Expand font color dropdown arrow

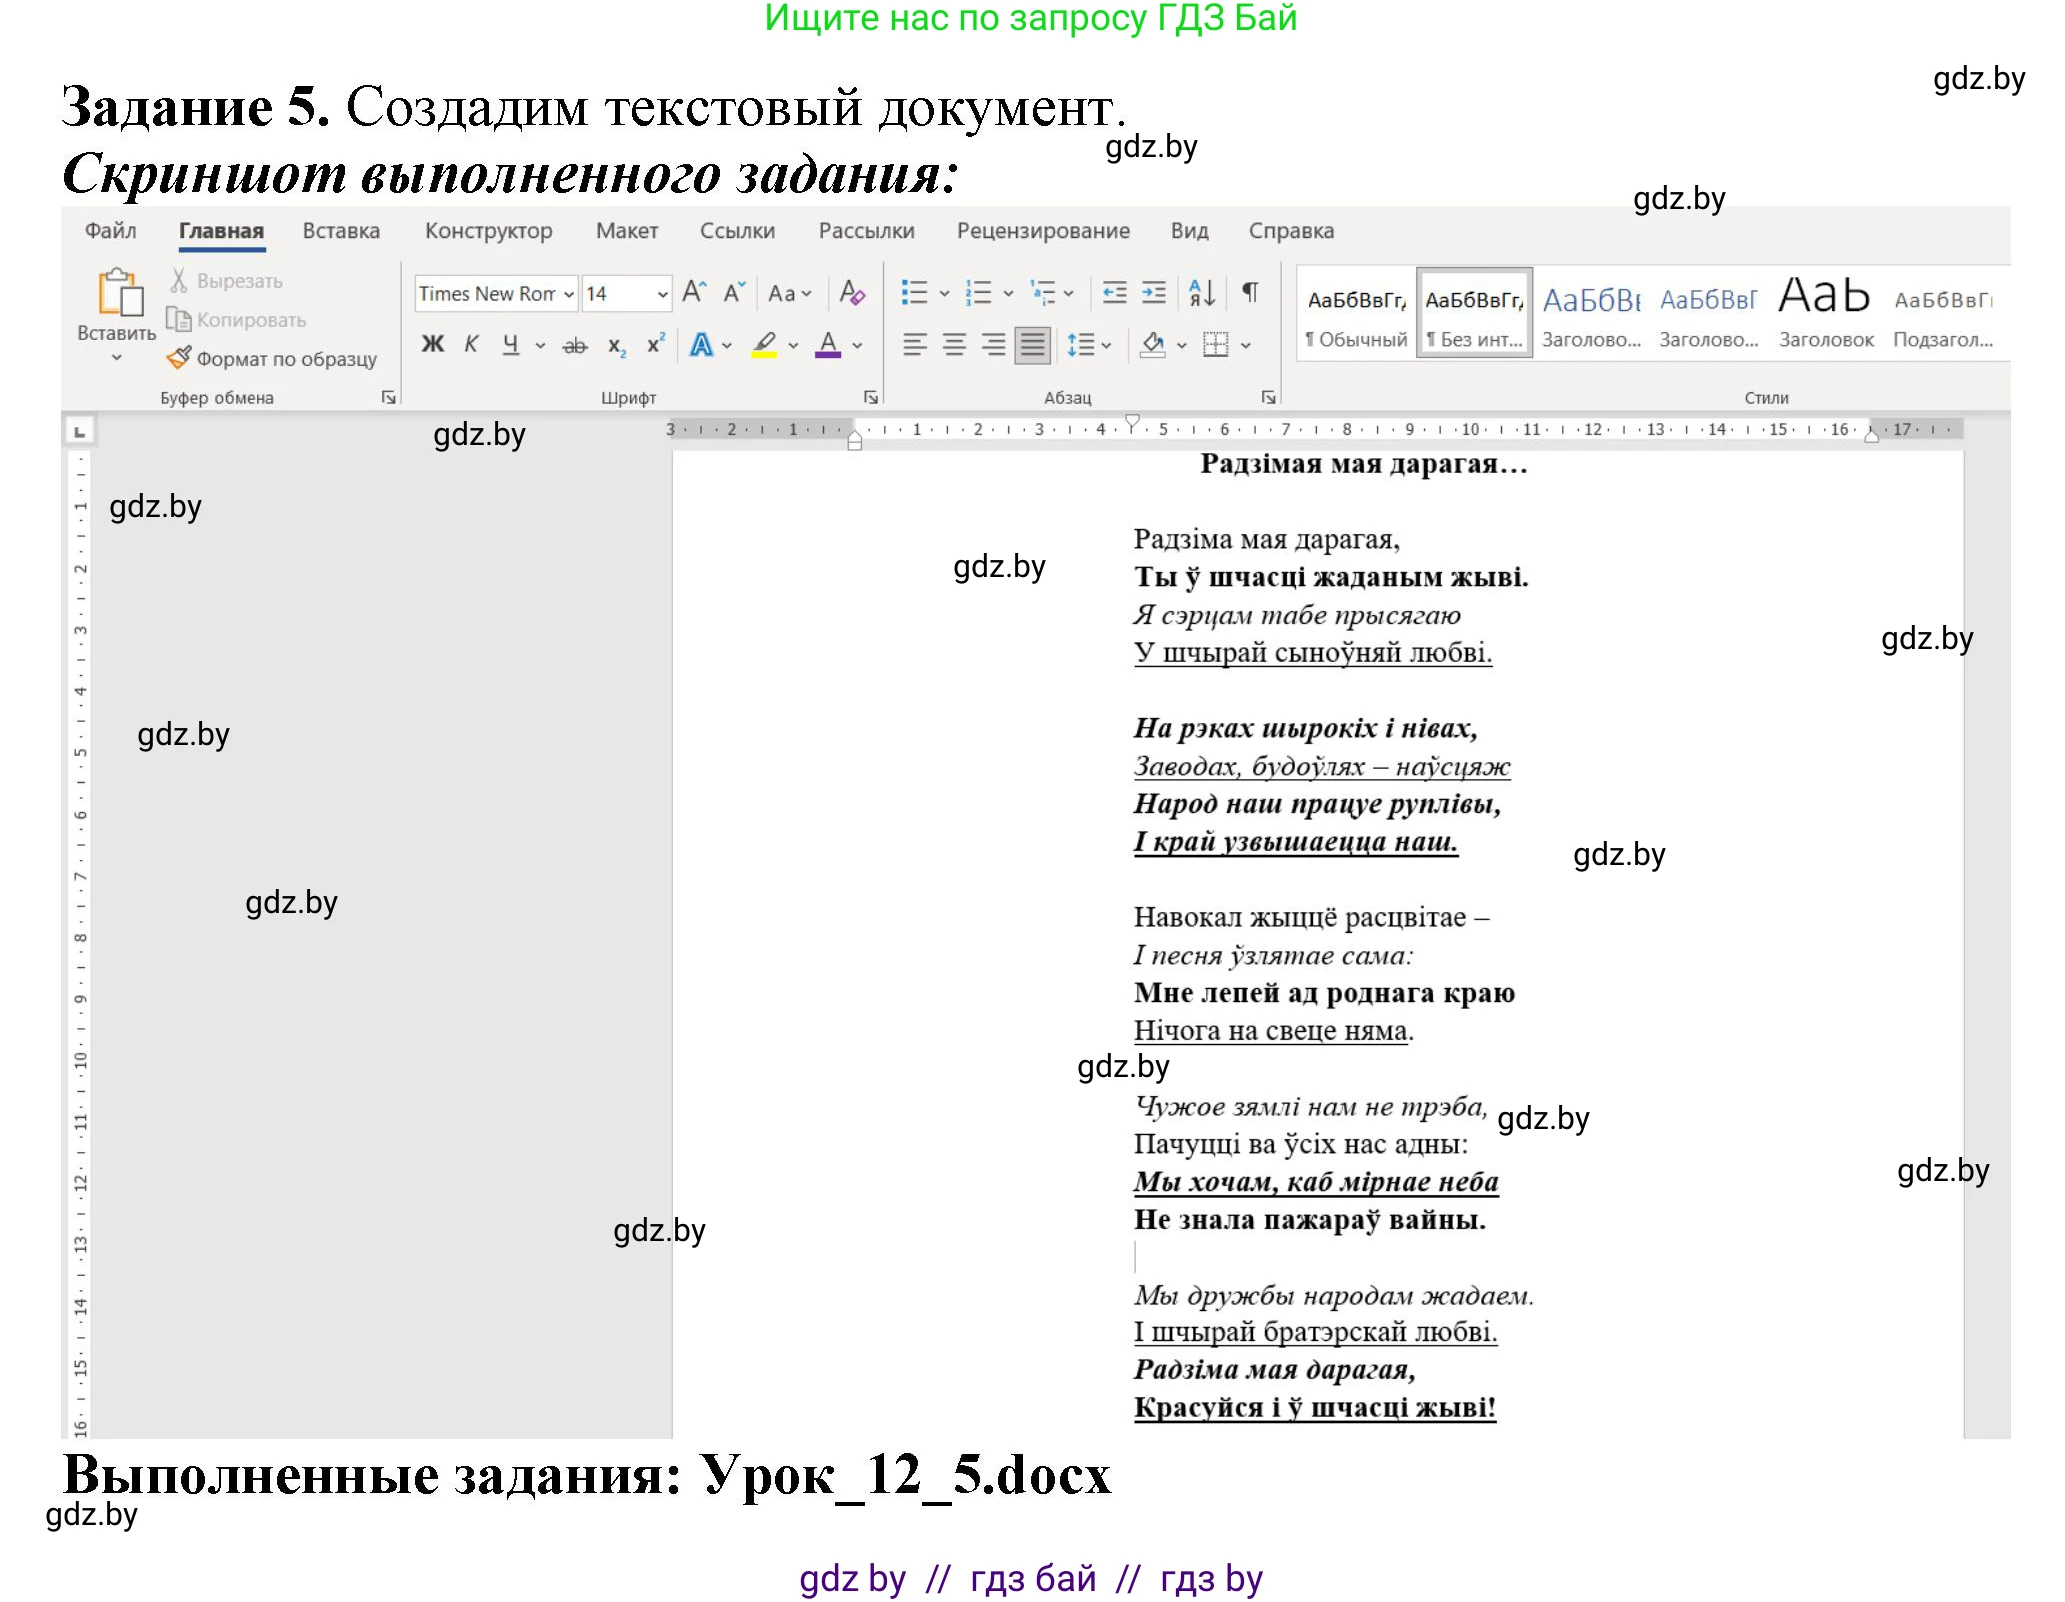857,346
